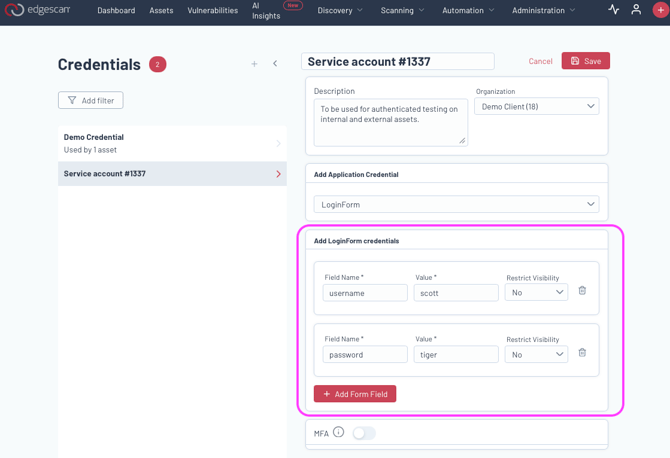Open the activity pulse icon in header
The width and height of the screenshot is (670, 458).
614,10
